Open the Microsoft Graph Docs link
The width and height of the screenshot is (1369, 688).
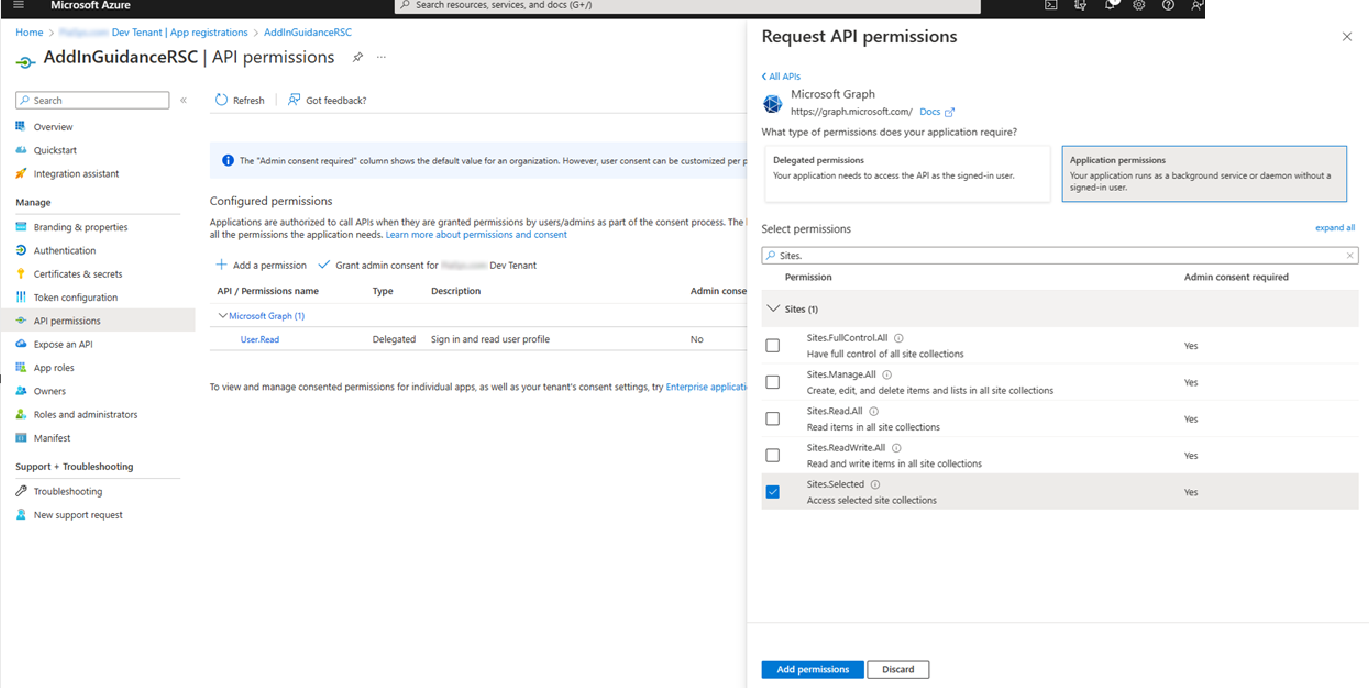coord(936,112)
